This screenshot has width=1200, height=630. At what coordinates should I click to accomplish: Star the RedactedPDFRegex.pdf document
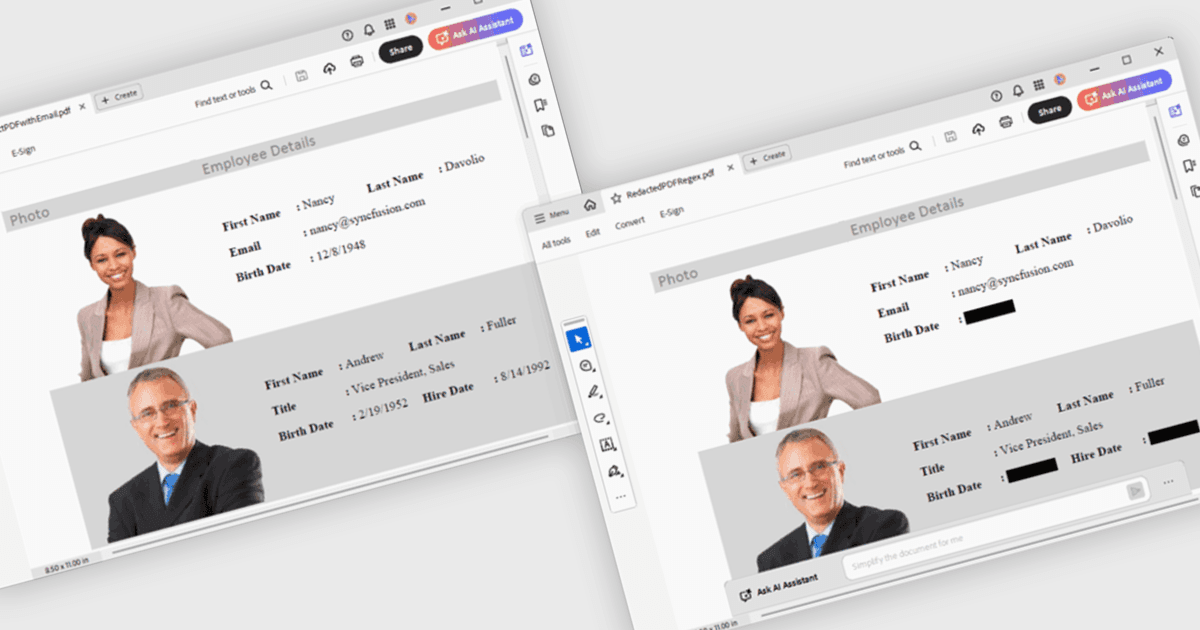[616, 198]
